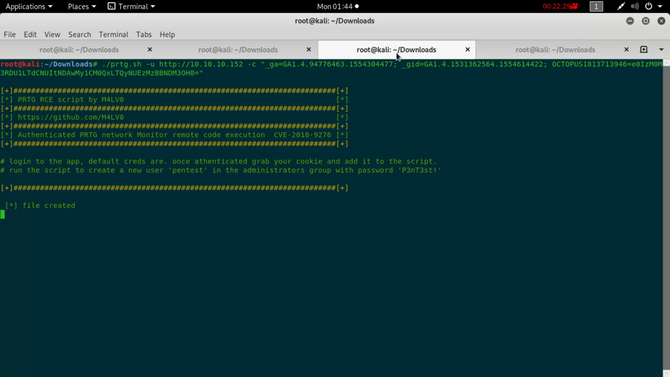Open the Places menu
Screen dimensions: 670x377
(82, 6)
